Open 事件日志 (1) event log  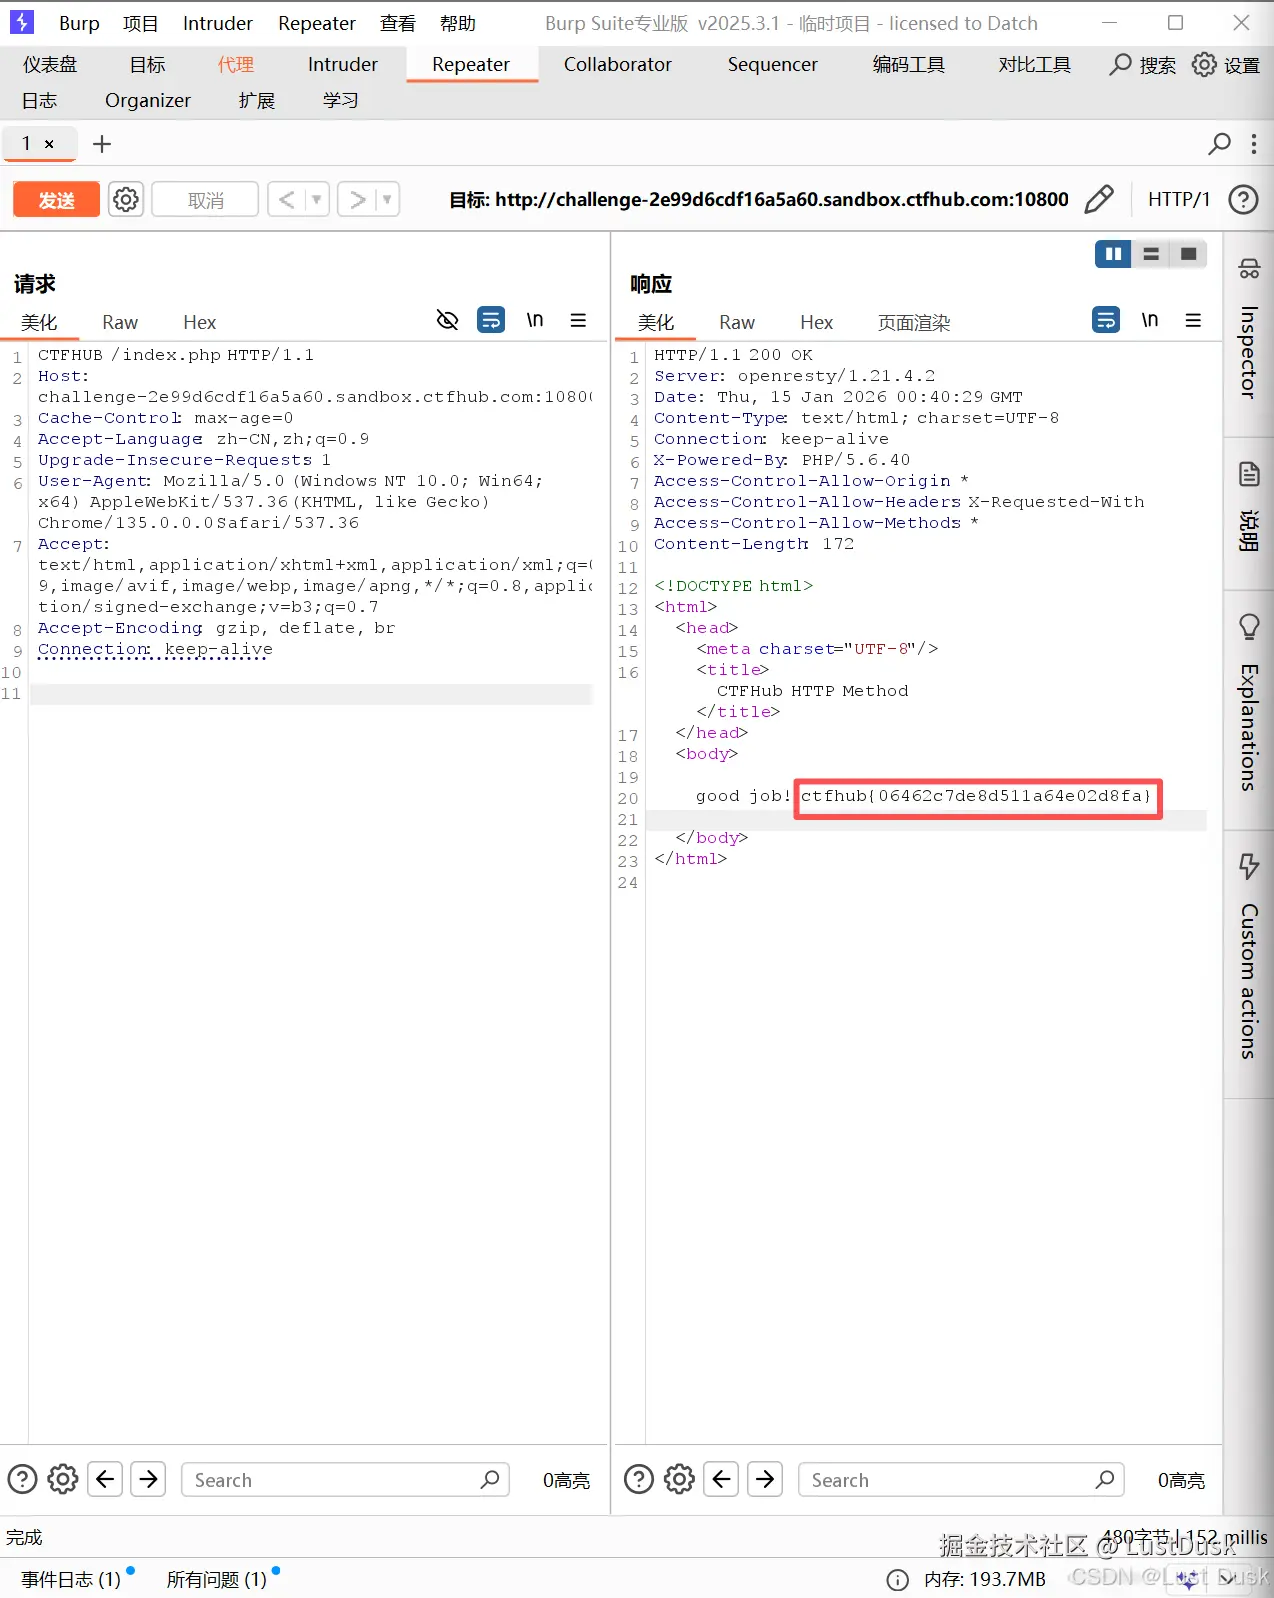click(71, 1579)
